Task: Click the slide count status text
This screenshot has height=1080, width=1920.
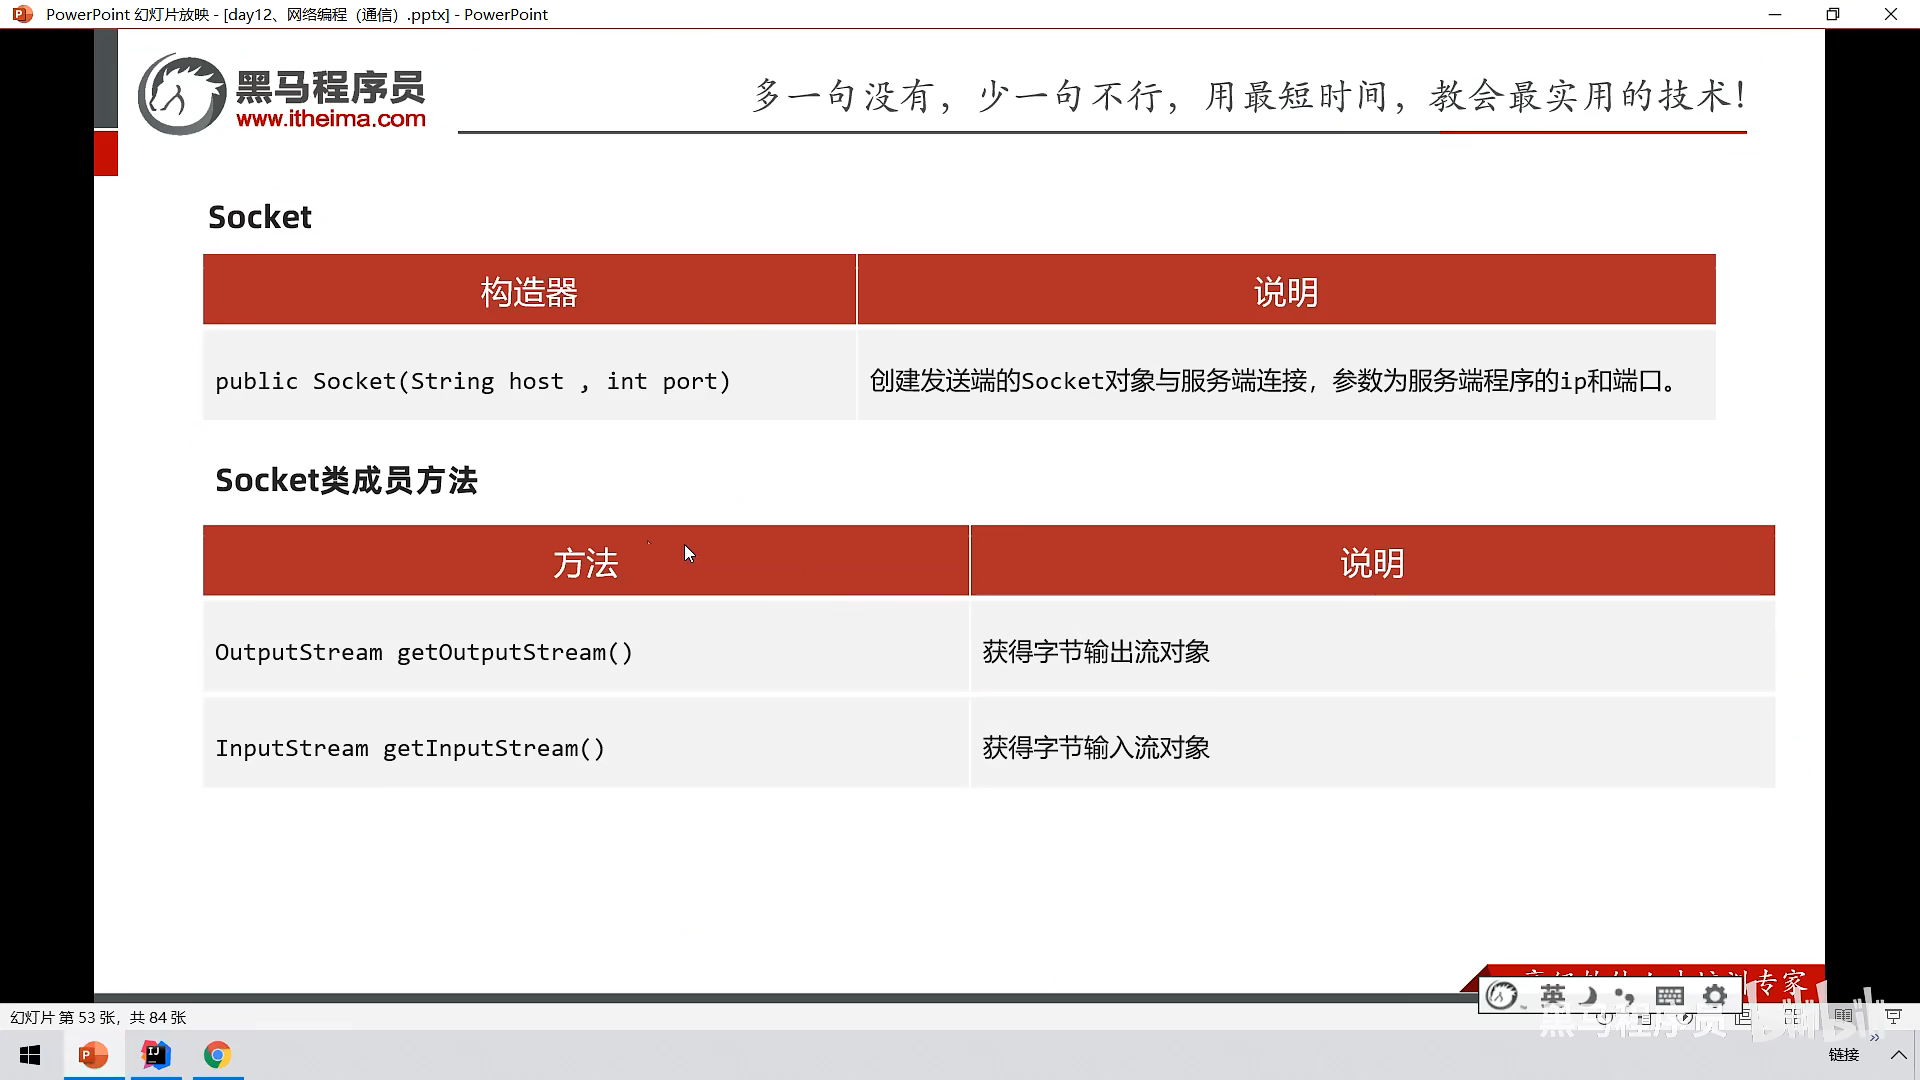Action: click(x=98, y=1017)
